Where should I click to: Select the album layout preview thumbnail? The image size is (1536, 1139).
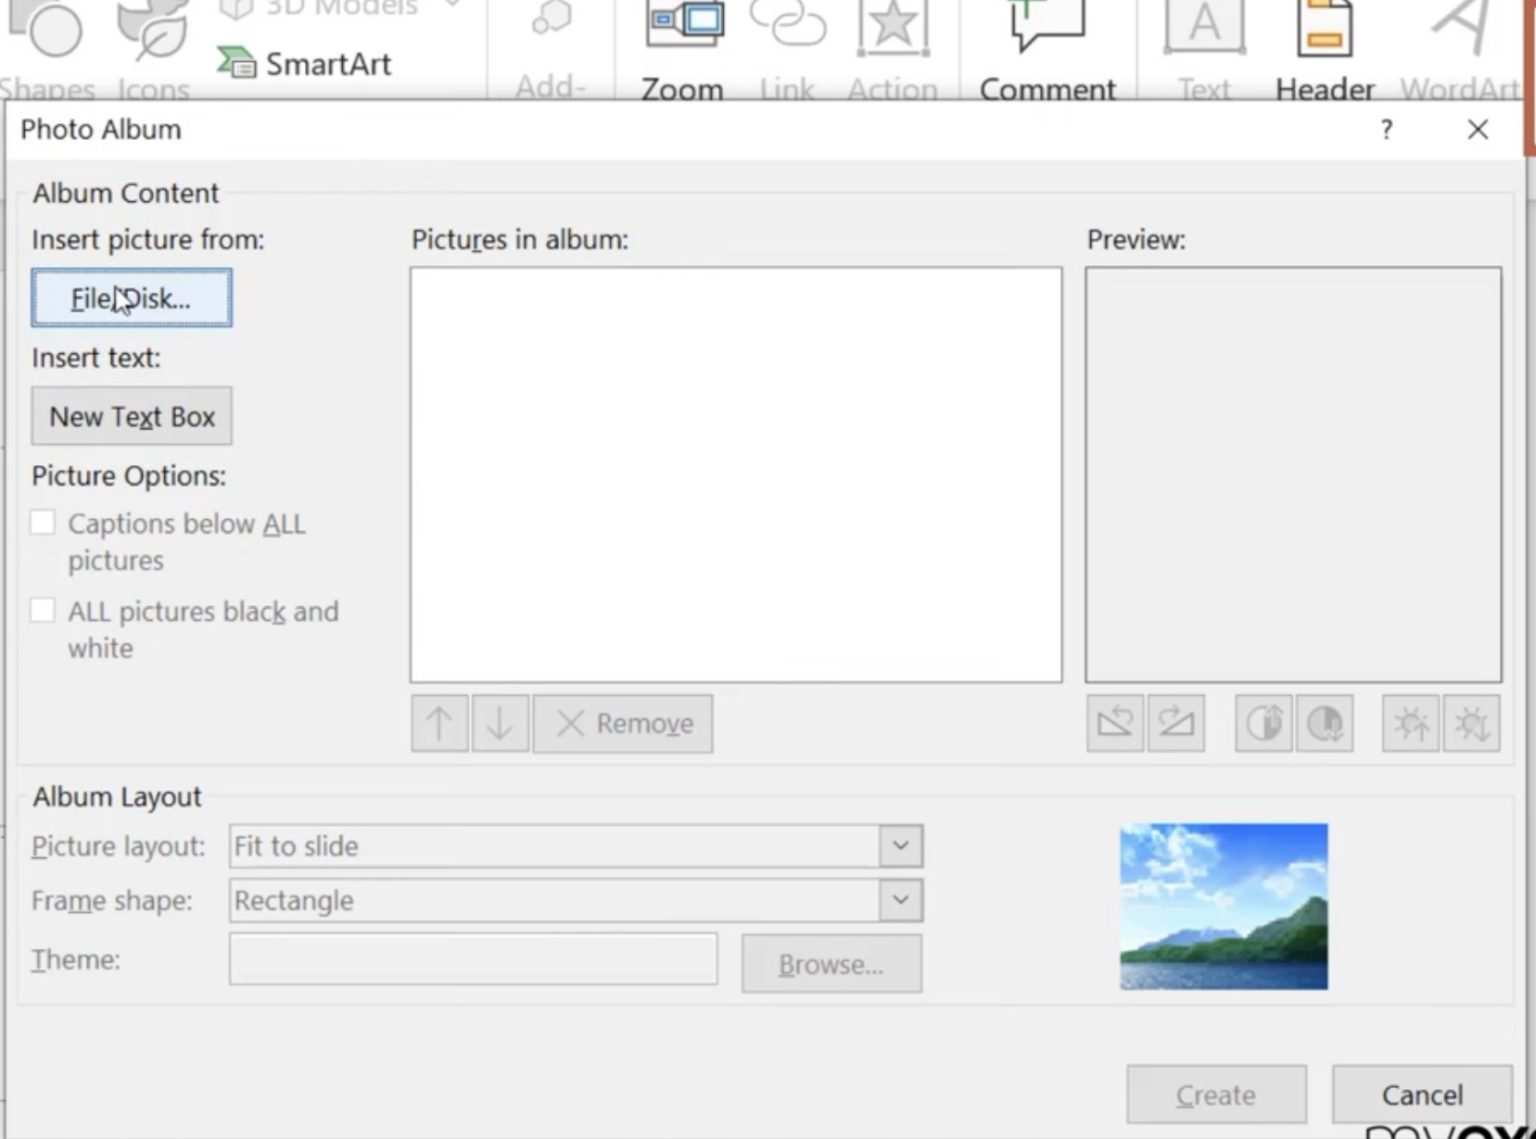pyautogui.click(x=1223, y=905)
